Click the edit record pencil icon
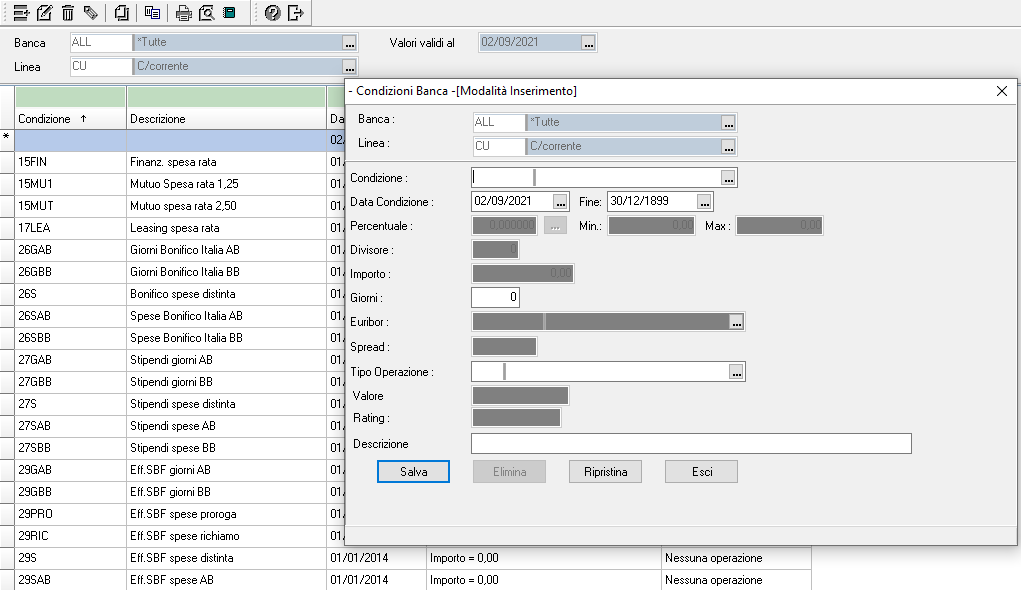This screenshot has height=590, width=1021. point(44,13)
